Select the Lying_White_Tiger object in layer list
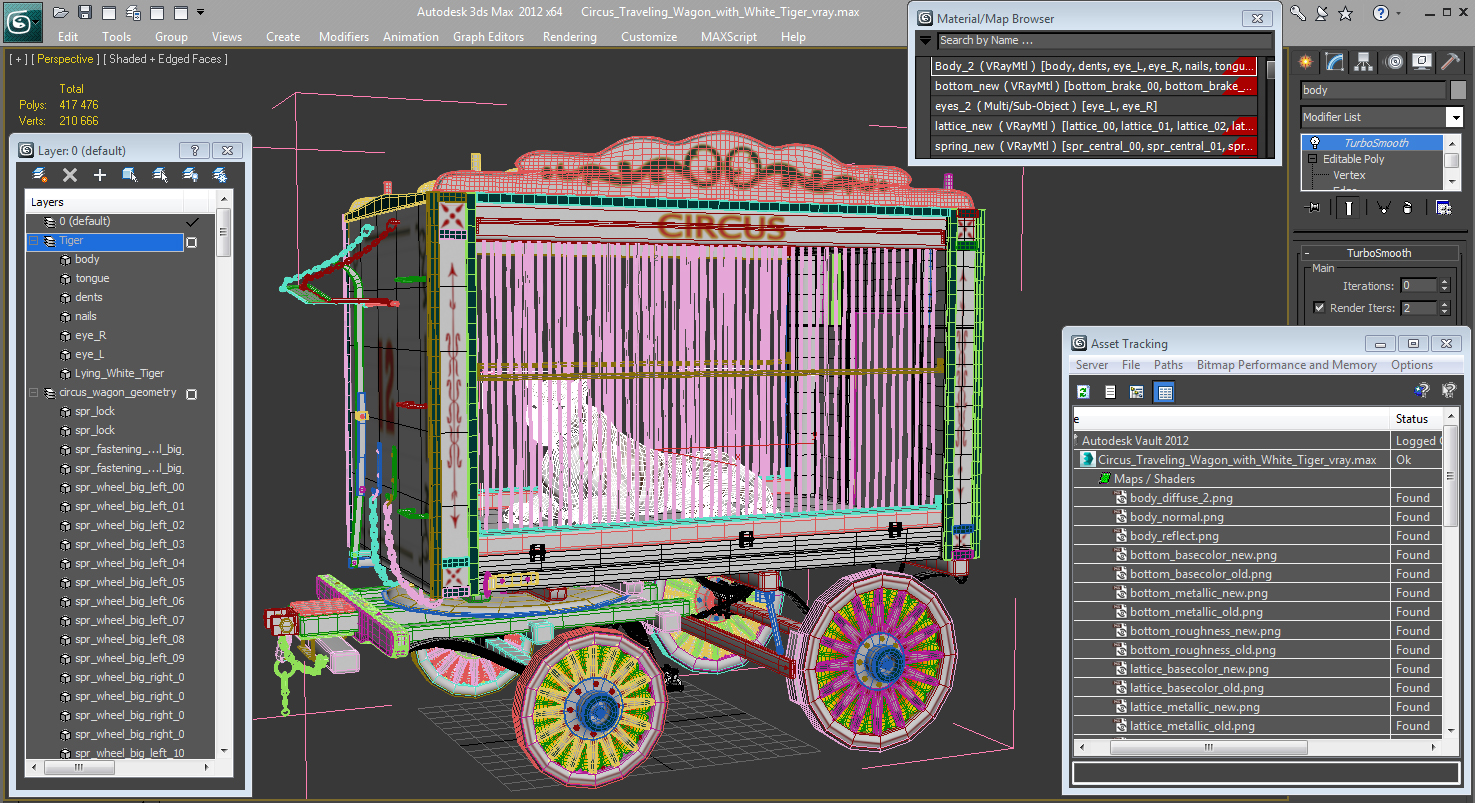Image resolution: width=1475 pixels, height=803 pixels. click(119, 373)
